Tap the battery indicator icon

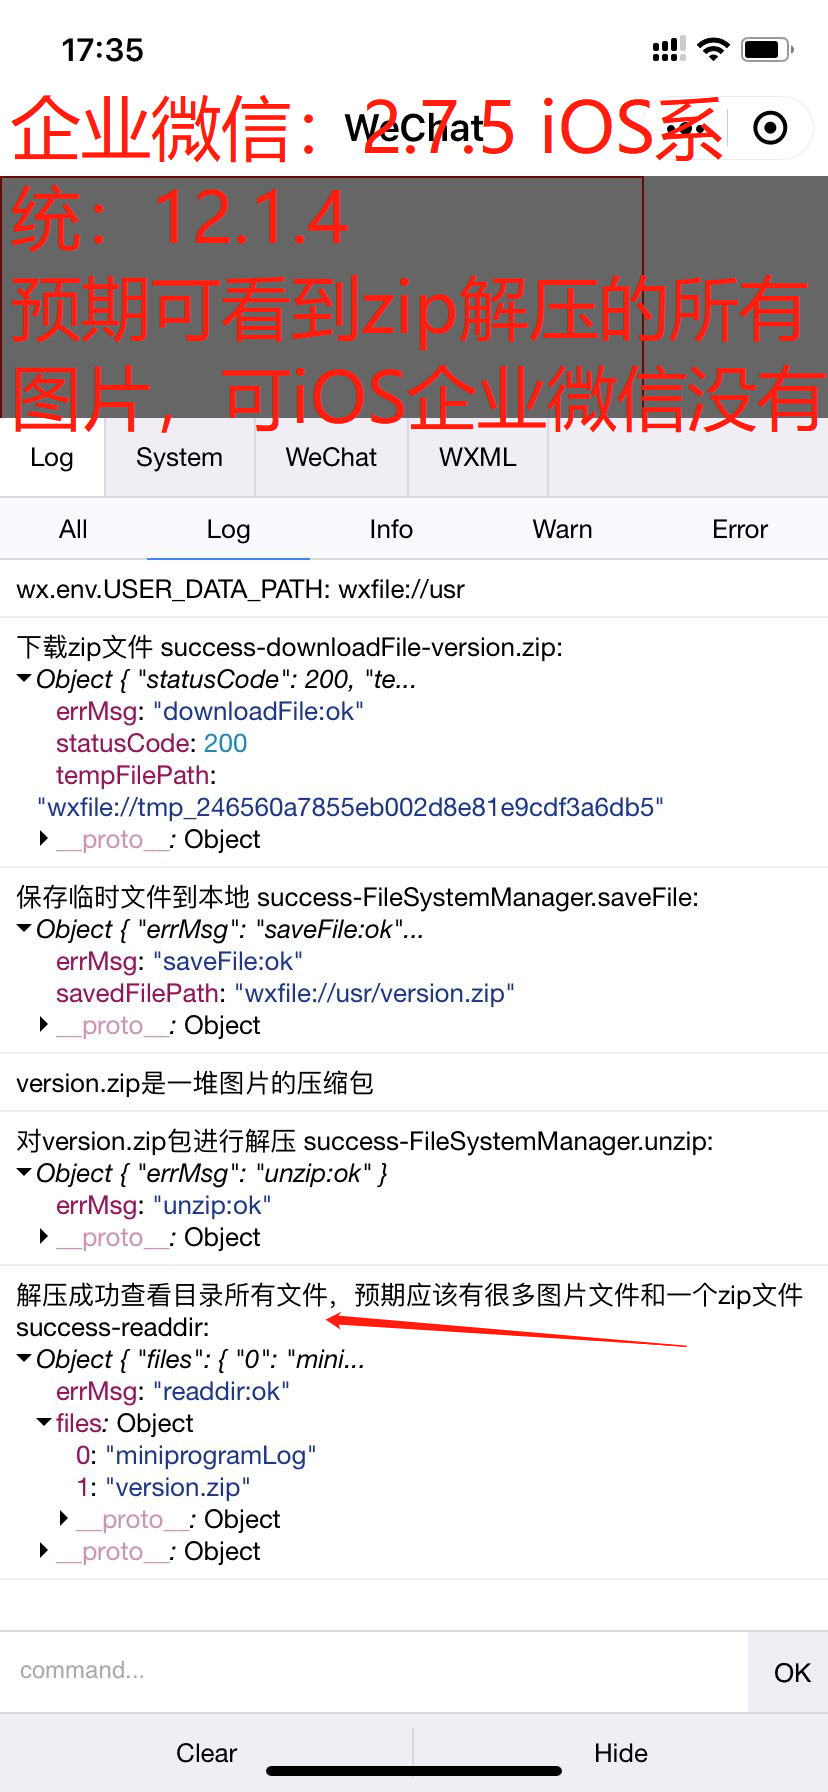767,49
